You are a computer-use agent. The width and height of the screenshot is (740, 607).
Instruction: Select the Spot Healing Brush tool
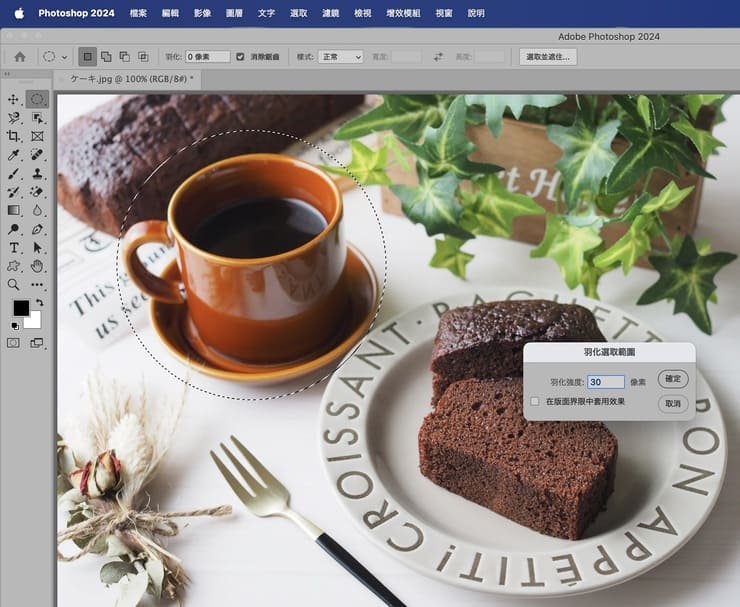(37, 155)
